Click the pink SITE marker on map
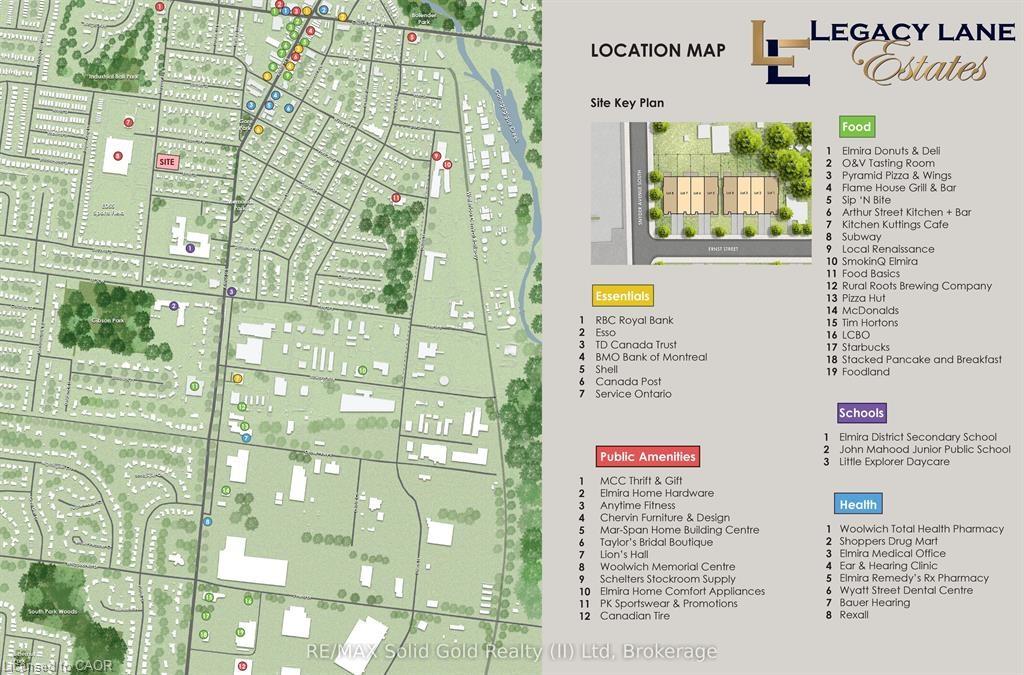1024x675 pixels. coord(167,161)
